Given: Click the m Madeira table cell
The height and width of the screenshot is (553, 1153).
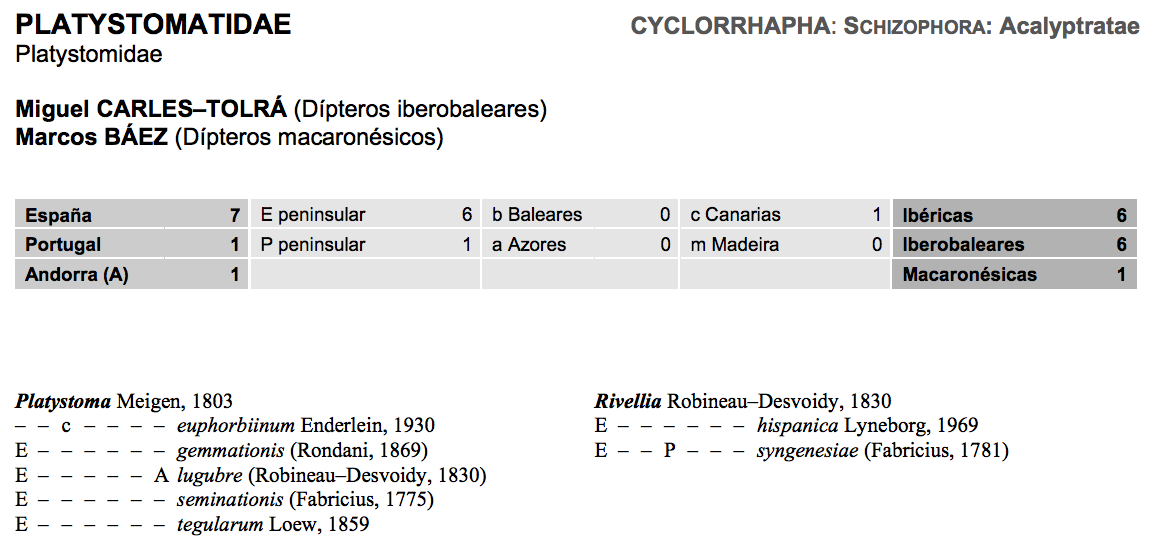Looking at the screenshot, I should pos(785,245).
